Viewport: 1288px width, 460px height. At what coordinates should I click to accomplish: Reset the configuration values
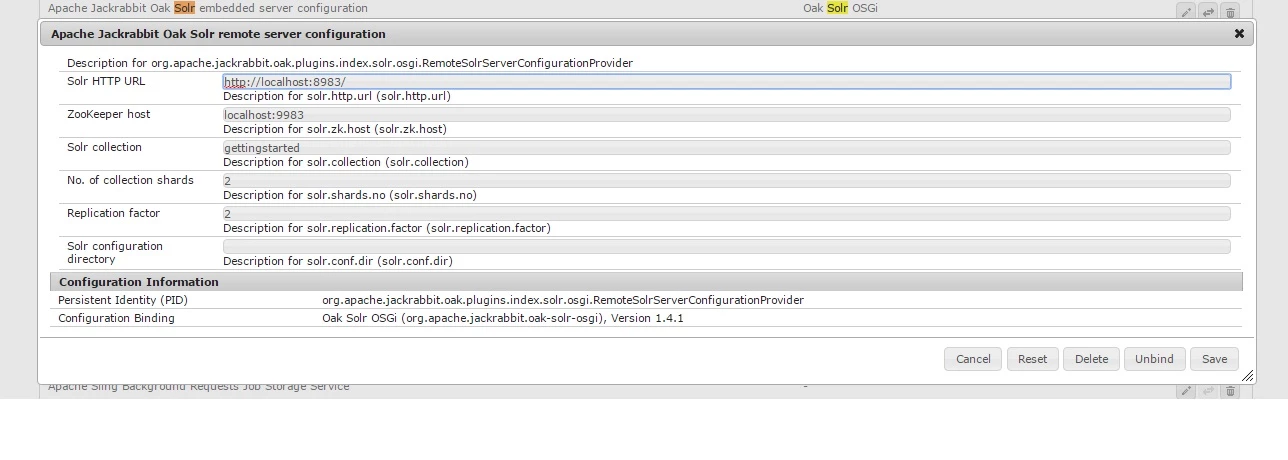[x=1032, y=359]
